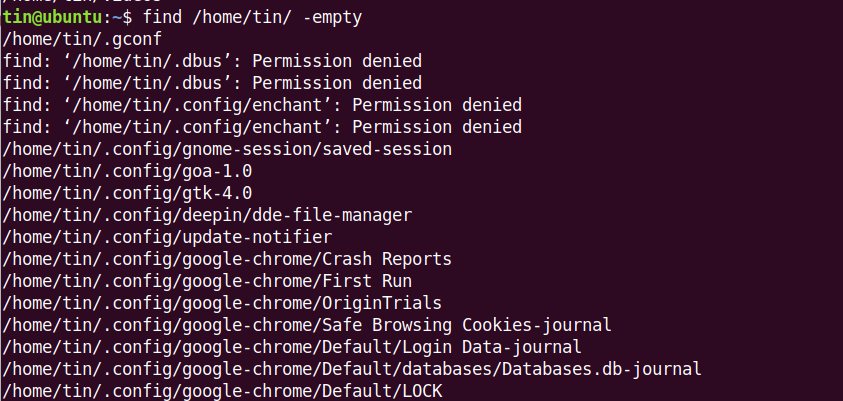Click the deepin/dde-file-manager path line

(207, 215)
